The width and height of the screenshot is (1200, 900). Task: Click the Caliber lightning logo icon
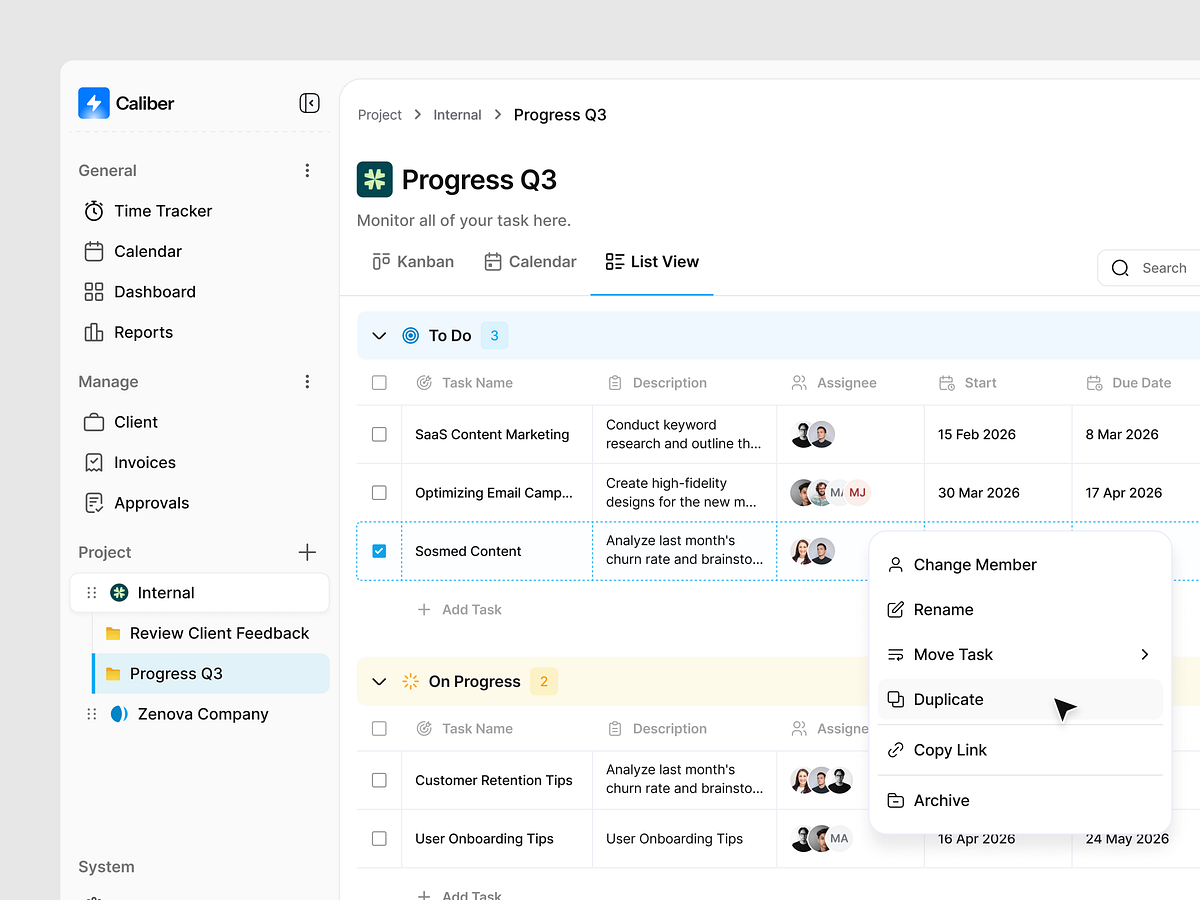[x=94, y=103]
